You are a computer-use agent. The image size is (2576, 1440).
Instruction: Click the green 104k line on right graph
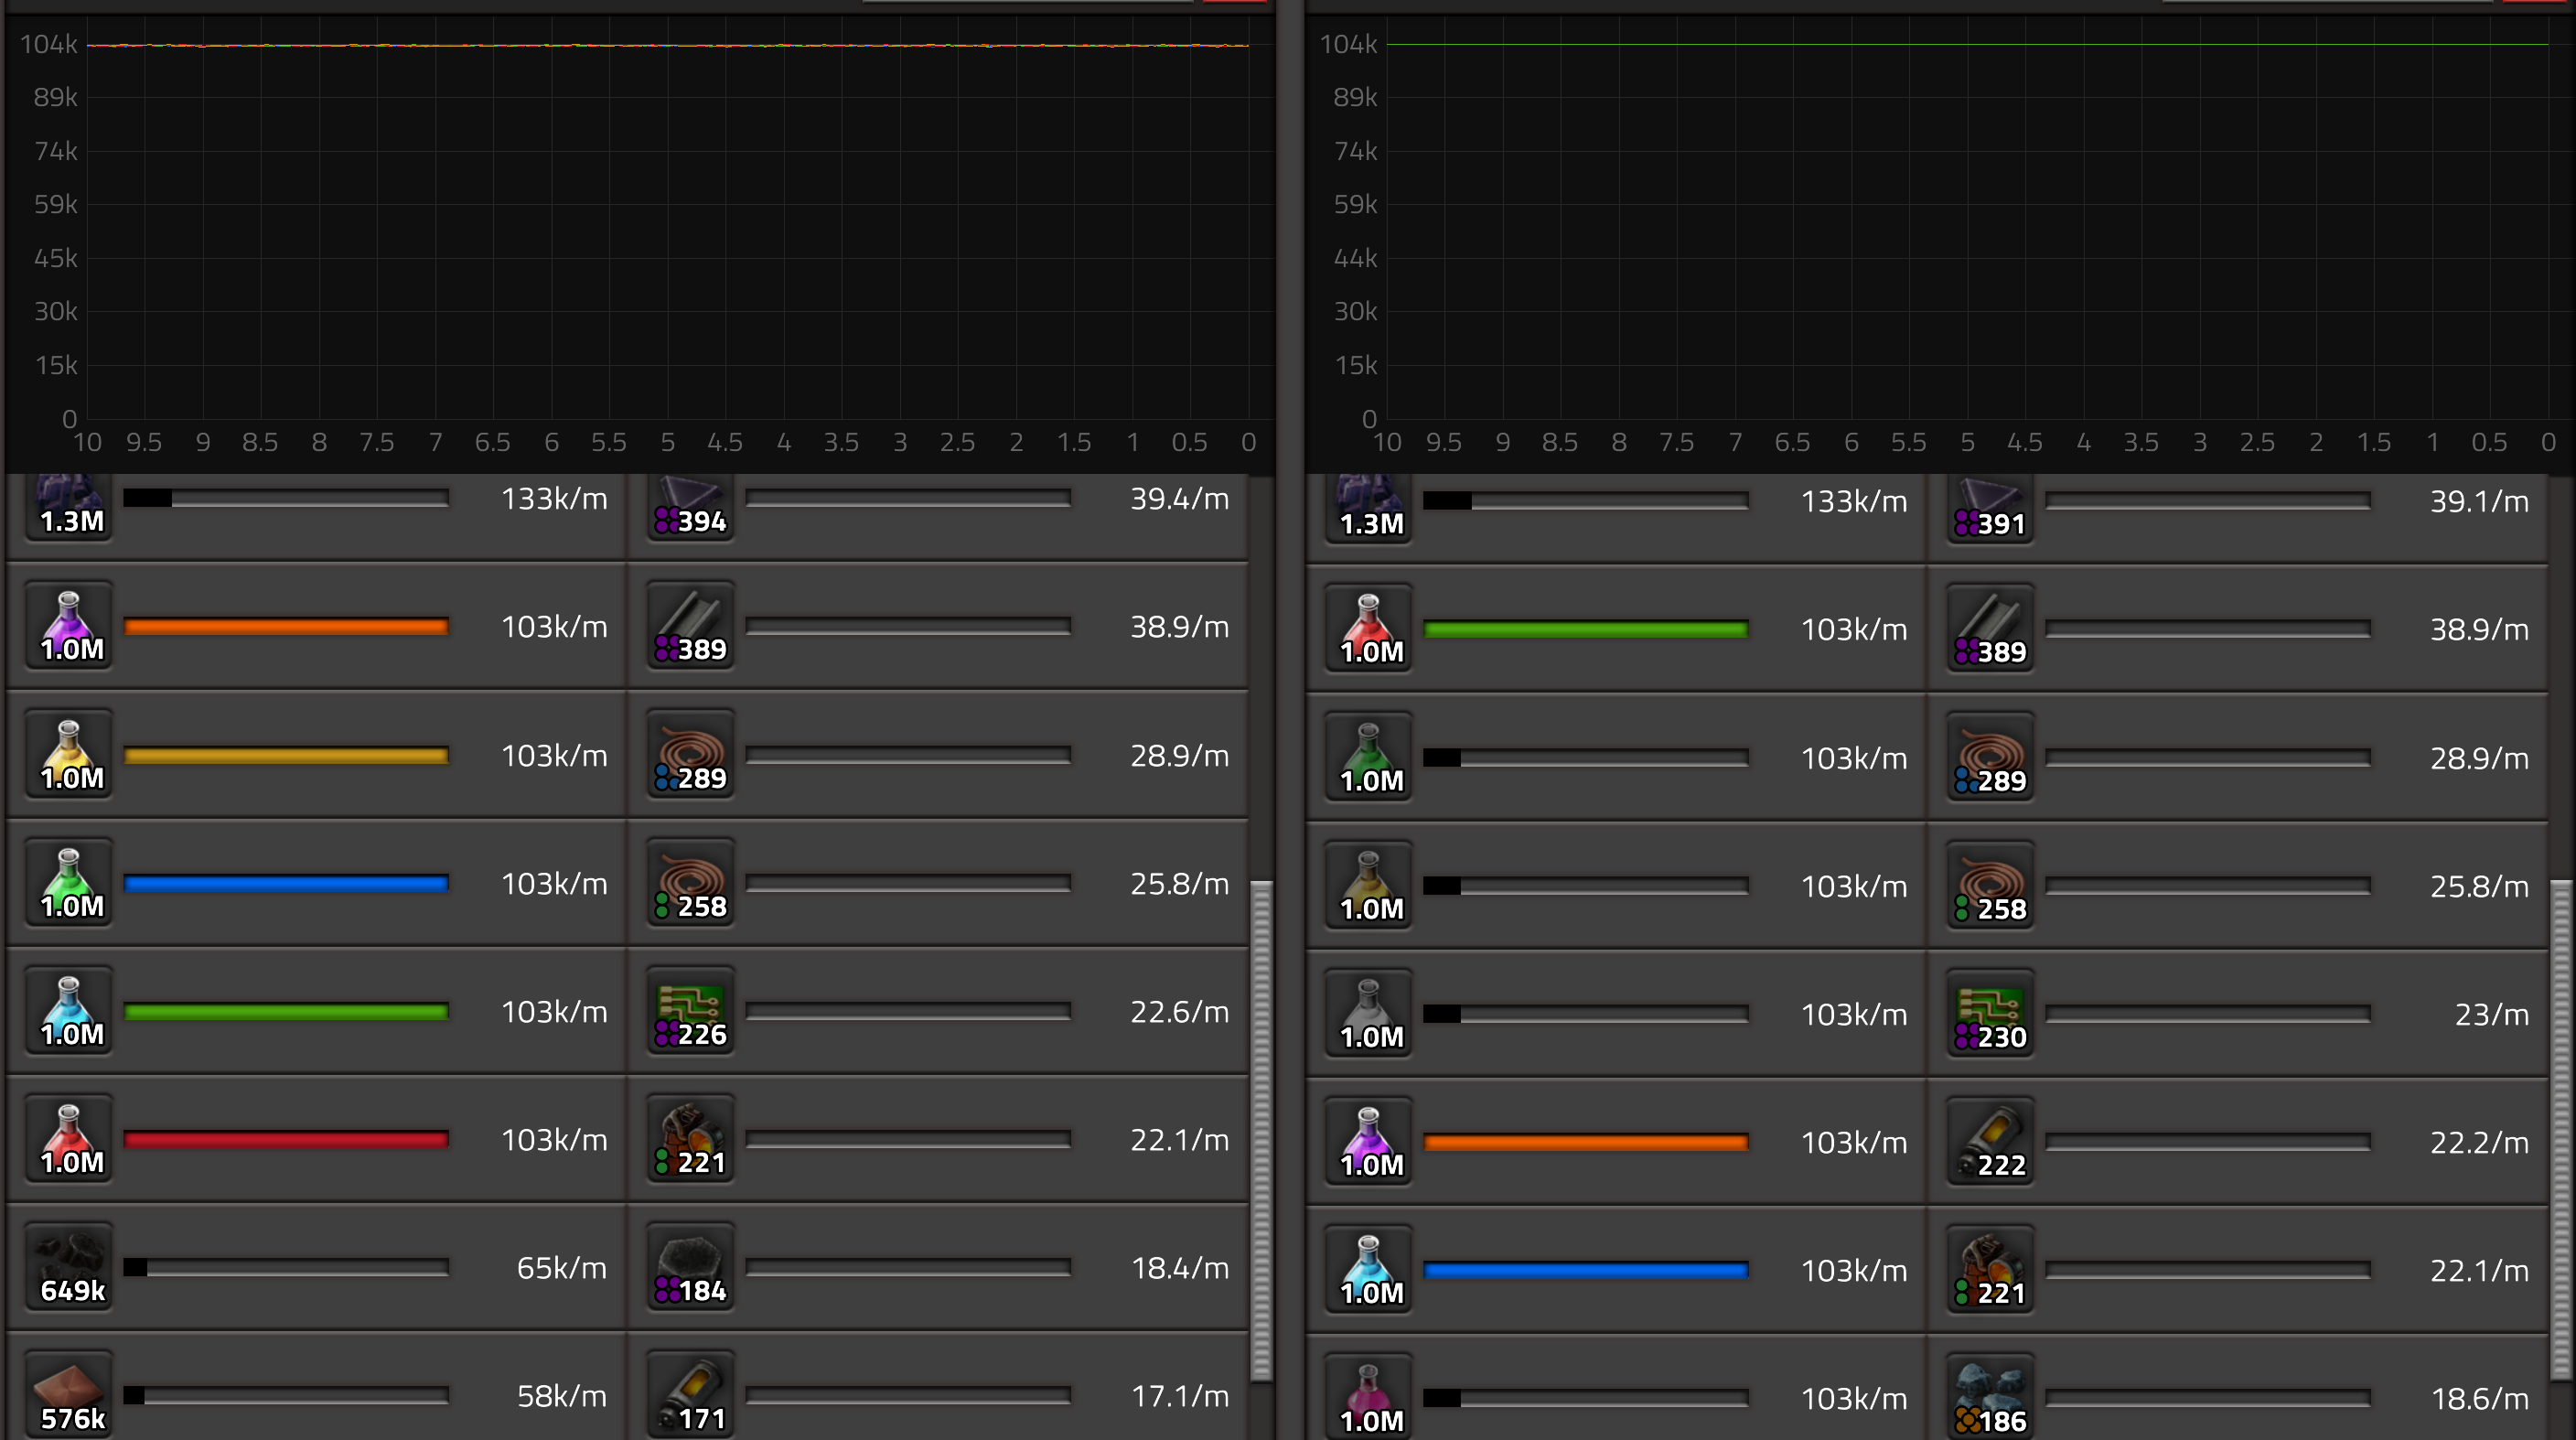(1968, 44)
